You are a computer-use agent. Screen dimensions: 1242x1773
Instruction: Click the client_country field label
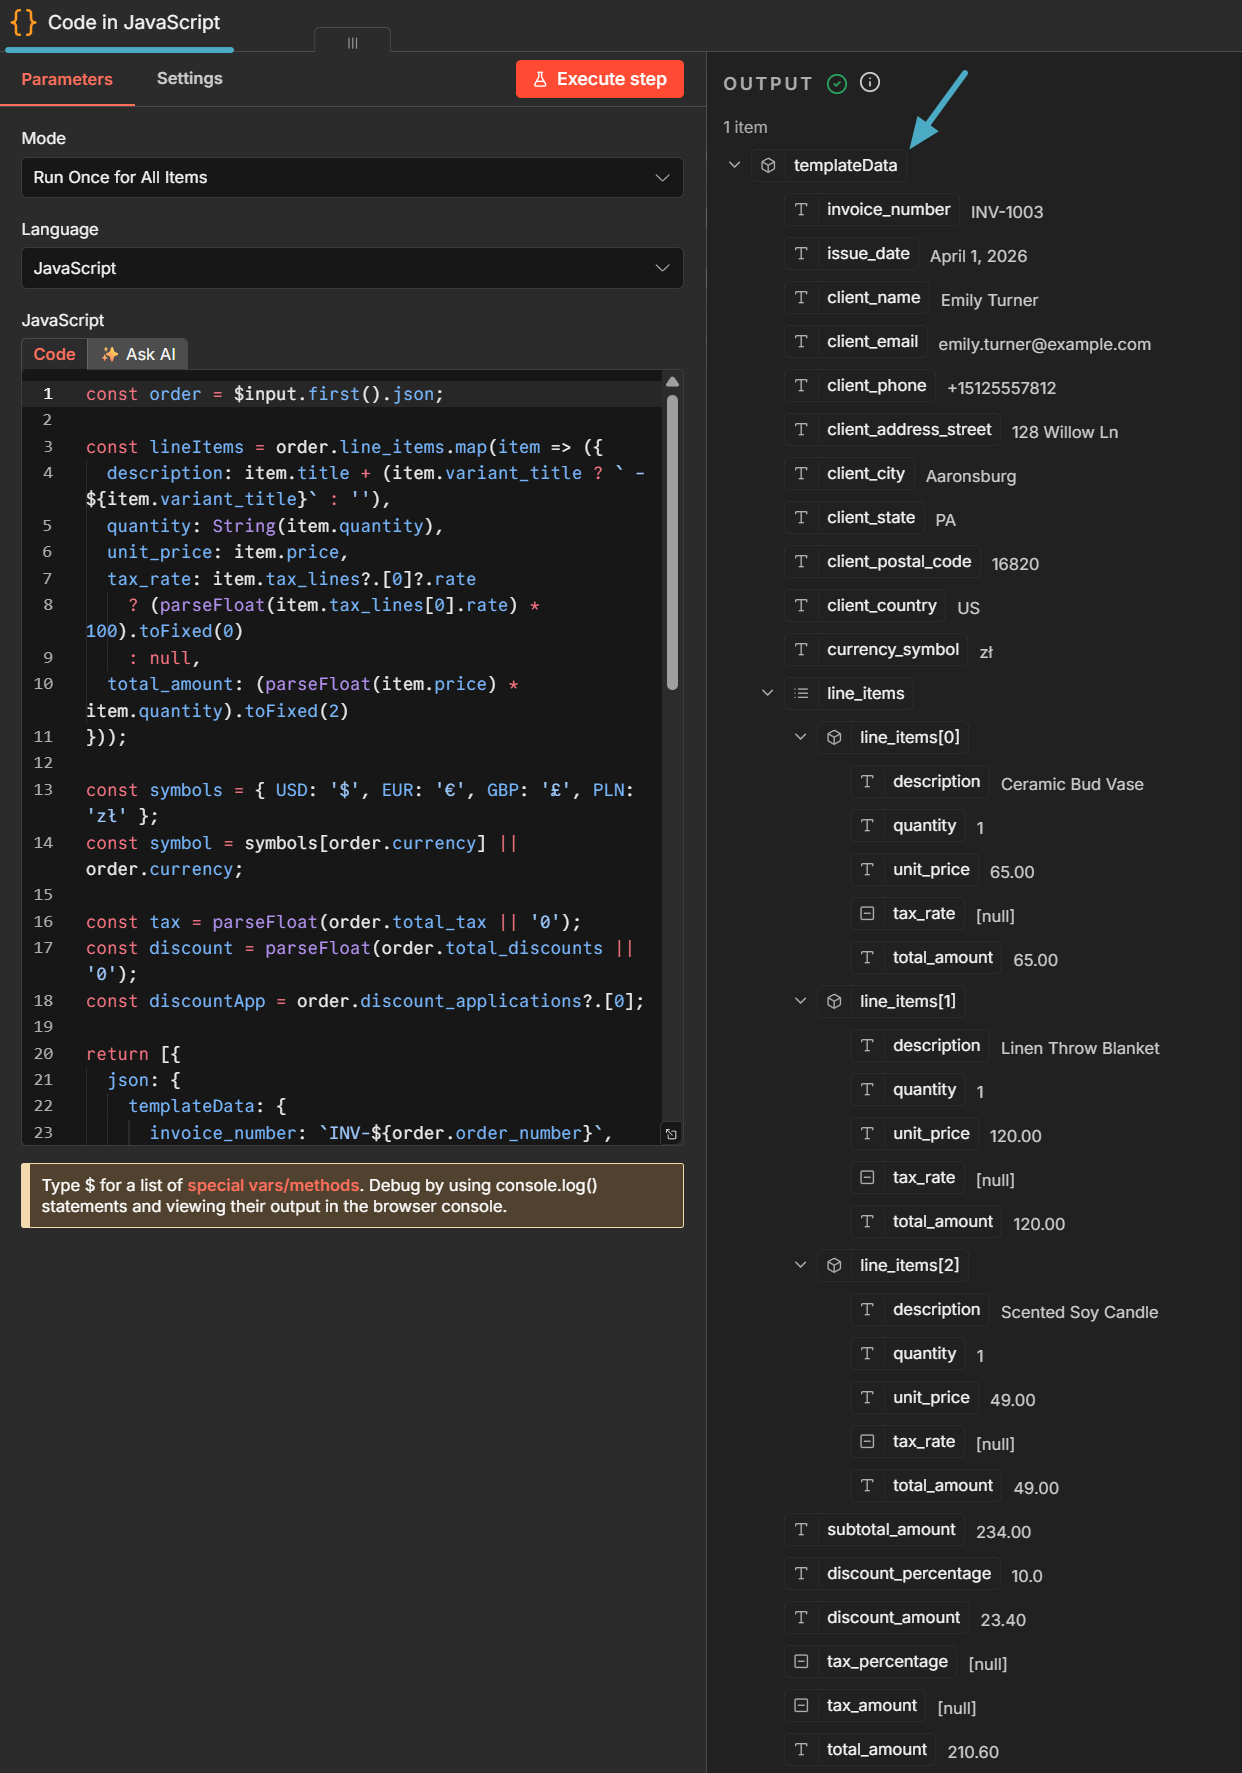tap(882, 605)
